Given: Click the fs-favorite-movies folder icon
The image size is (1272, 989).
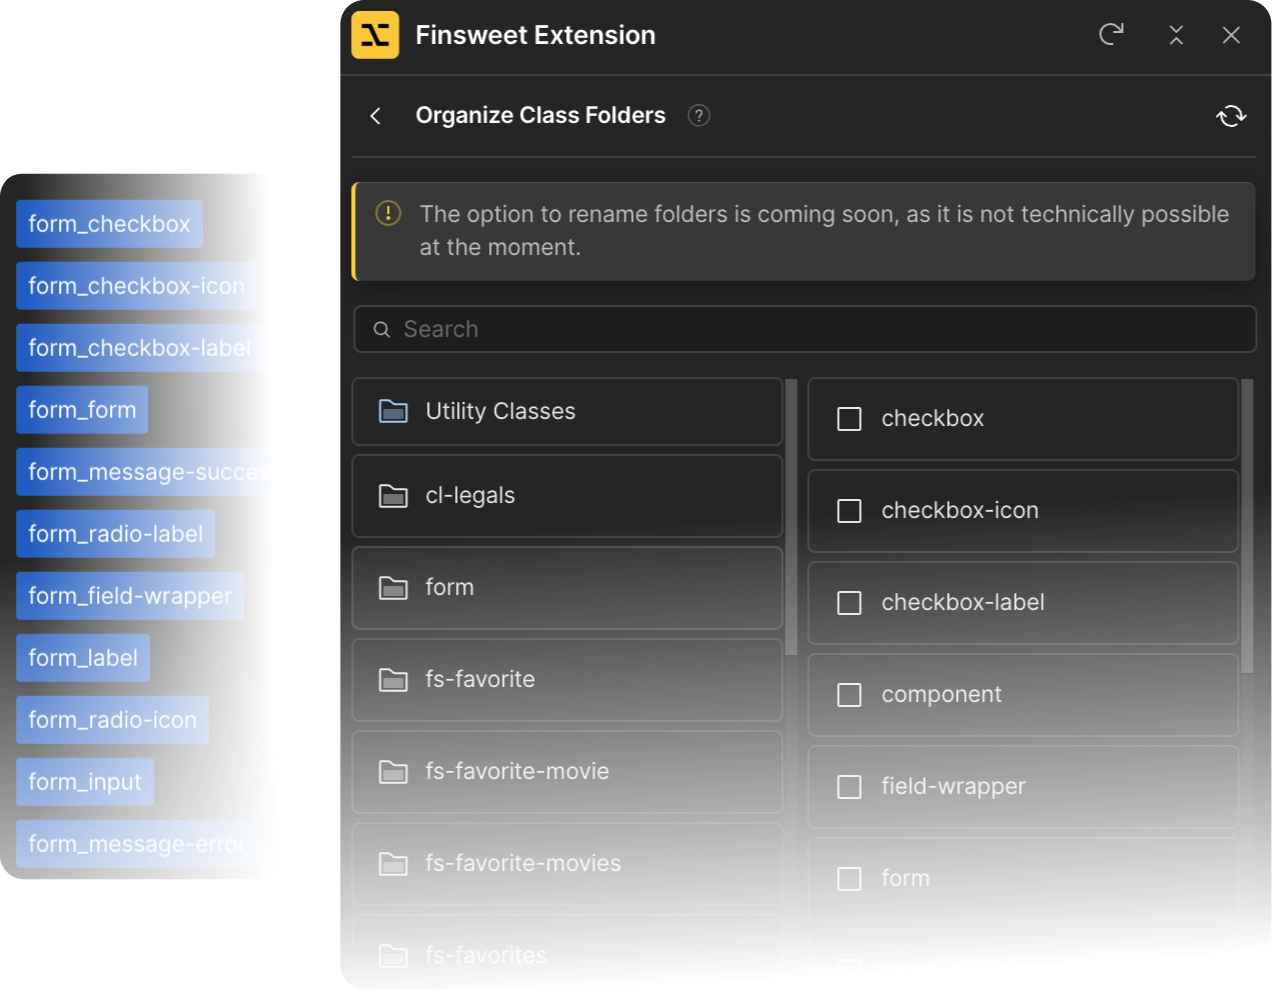Looking at the screenshot, I should click(393, 864).
